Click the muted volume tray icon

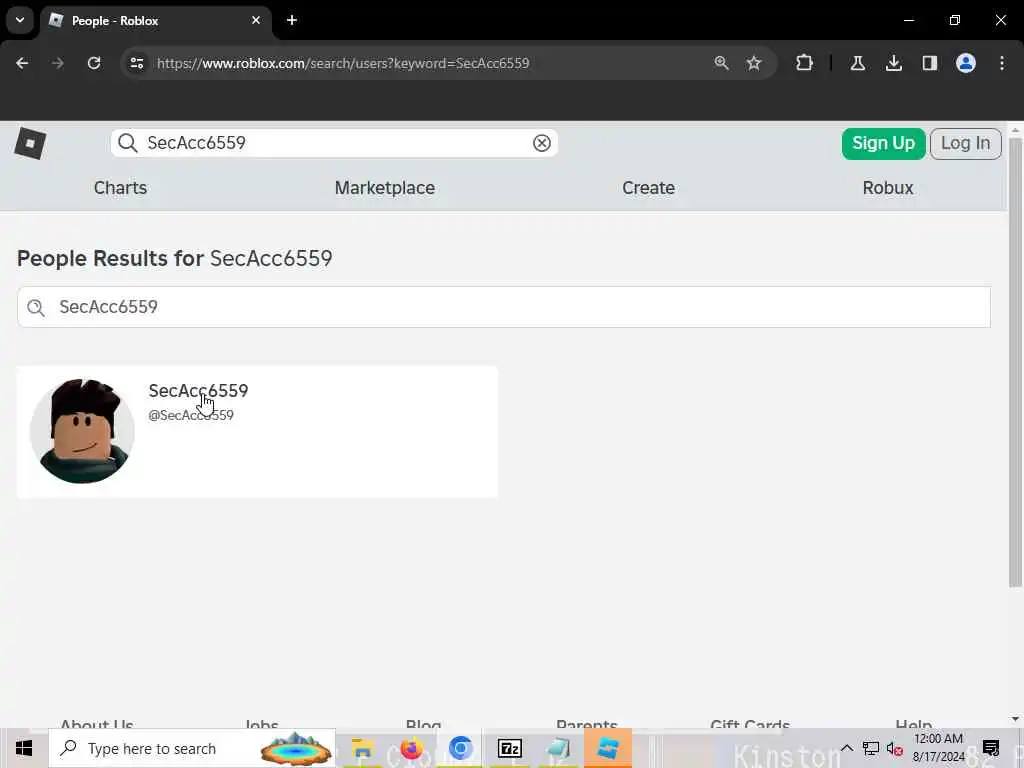(895, 748)
